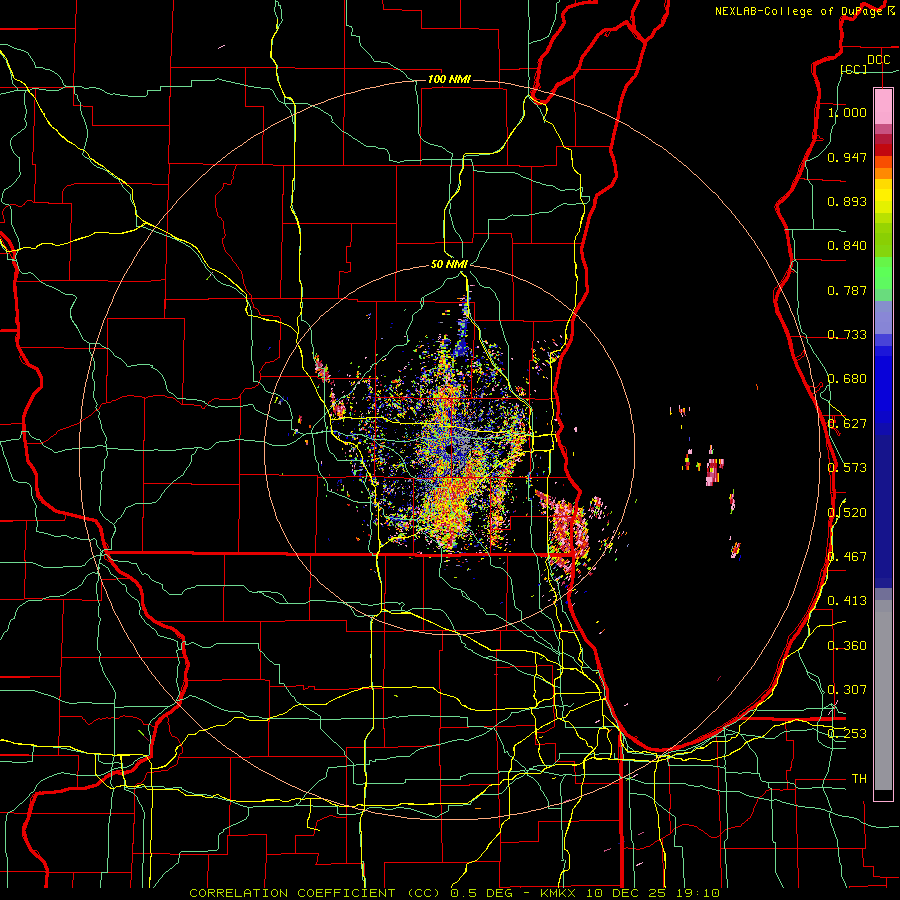Click the Correlation Coefficient KMKX caption at the bottom
This screenshot has width=900, height=900.
point(454,893)
